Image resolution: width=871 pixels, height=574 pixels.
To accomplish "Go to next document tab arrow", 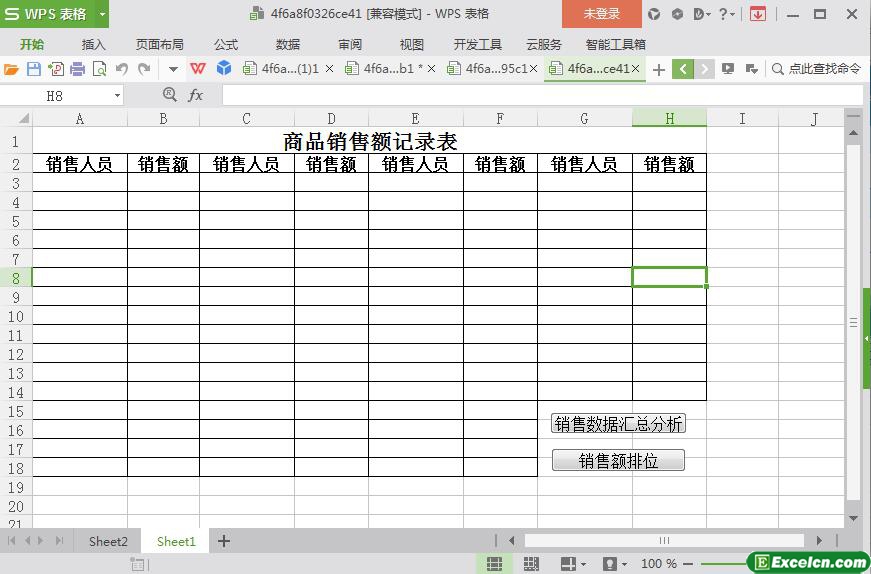I will click(x=704, y=69).
